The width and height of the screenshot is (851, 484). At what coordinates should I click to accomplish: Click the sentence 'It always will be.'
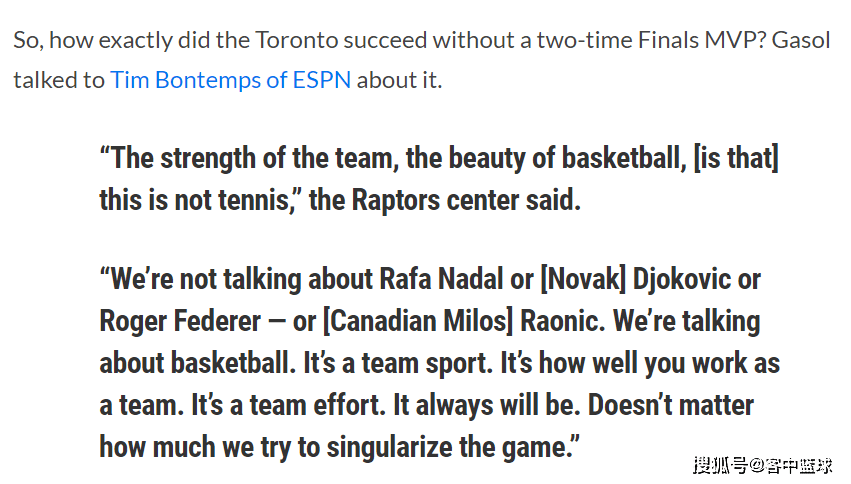point(487,405)
